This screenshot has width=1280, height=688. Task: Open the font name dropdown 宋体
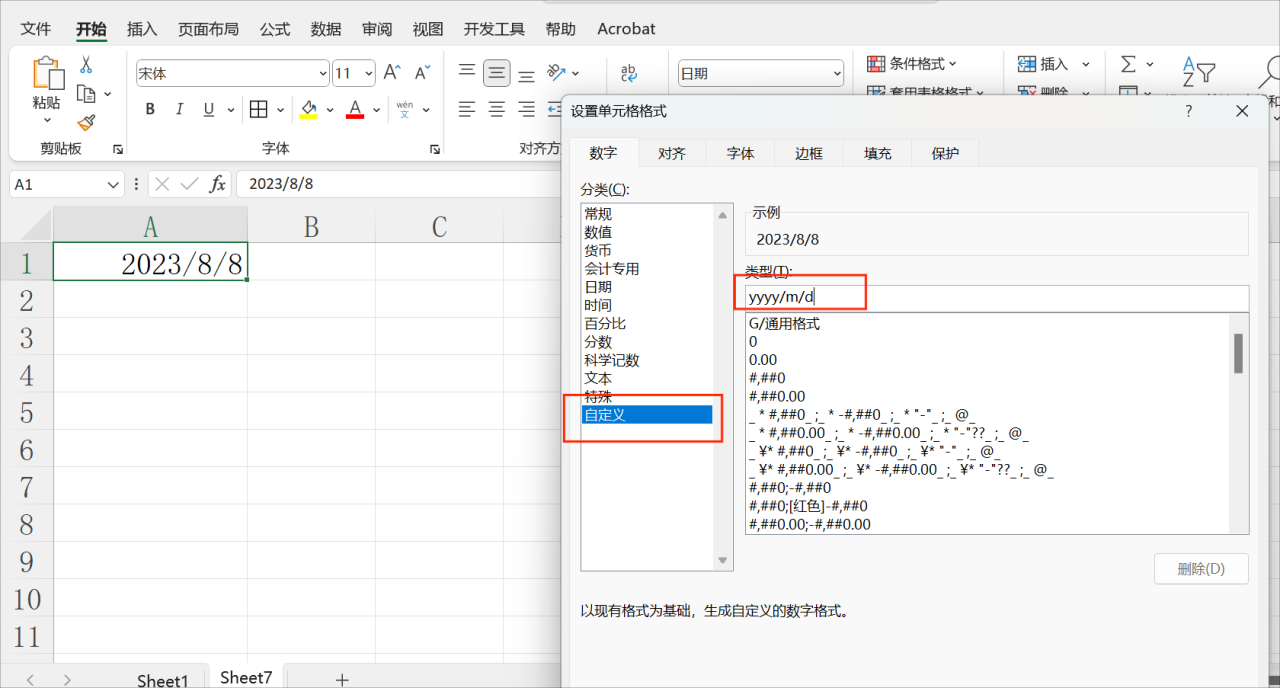tap(322, 73)
